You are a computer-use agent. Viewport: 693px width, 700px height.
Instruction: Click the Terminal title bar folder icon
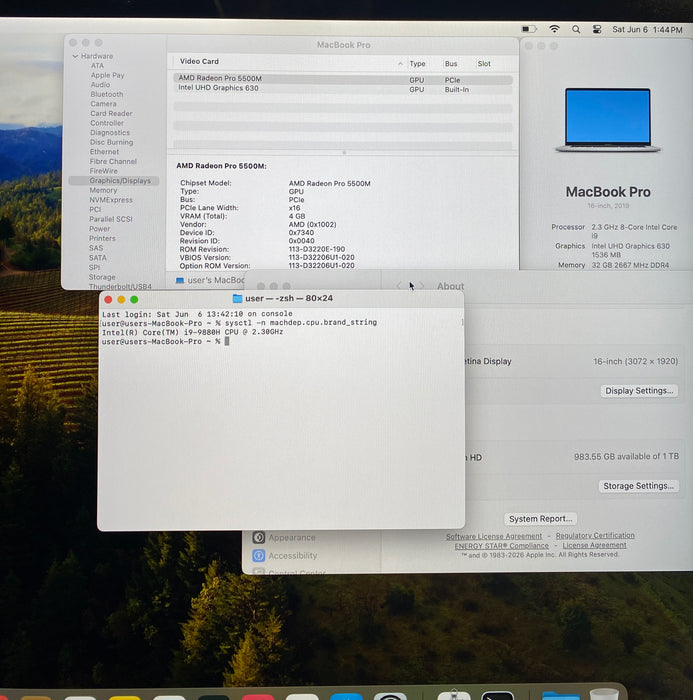point(237,298)
